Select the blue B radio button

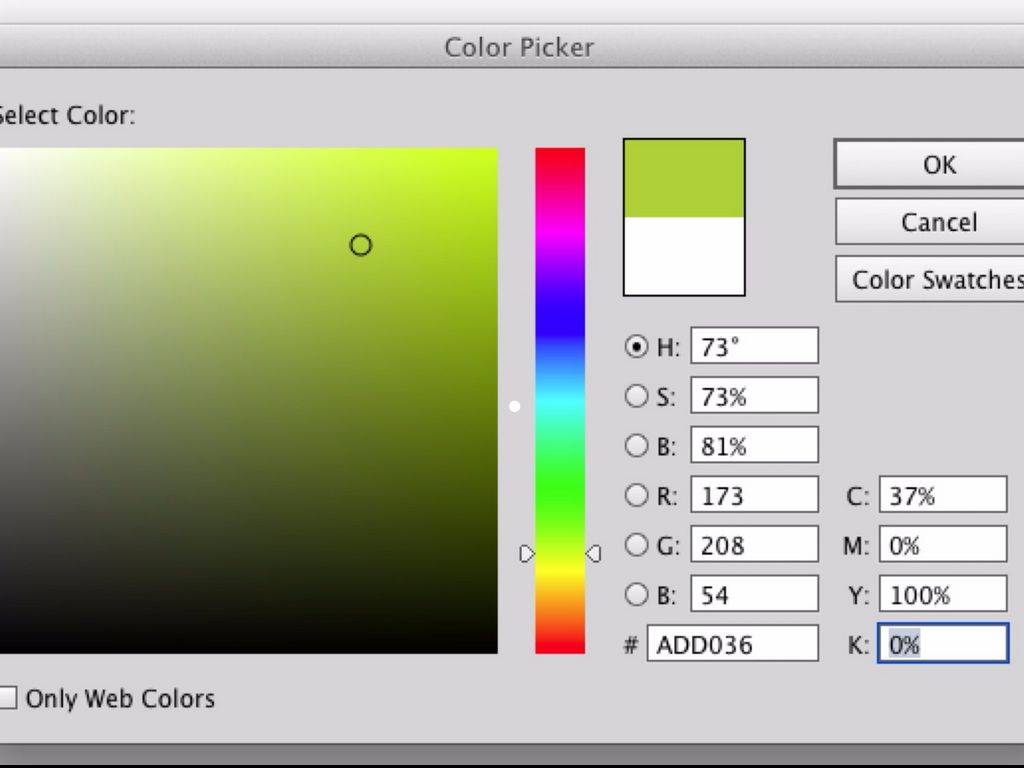click(x=636, y=595)
